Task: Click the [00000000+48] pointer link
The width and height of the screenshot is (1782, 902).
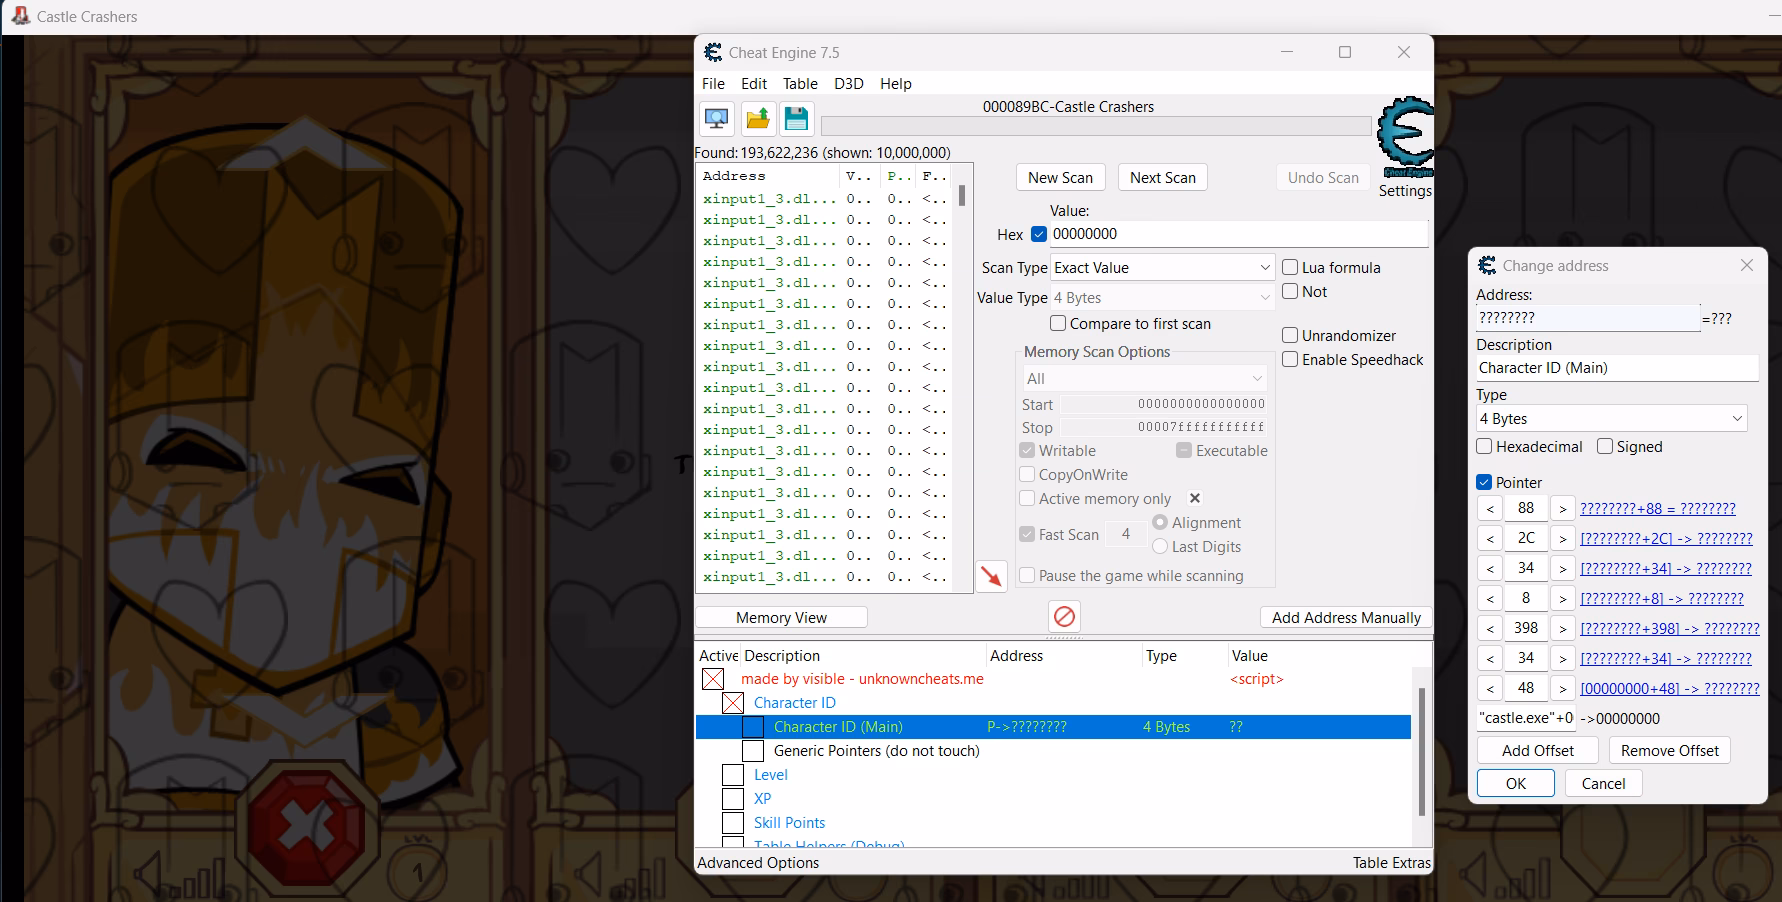Action: coord(1669,688)
